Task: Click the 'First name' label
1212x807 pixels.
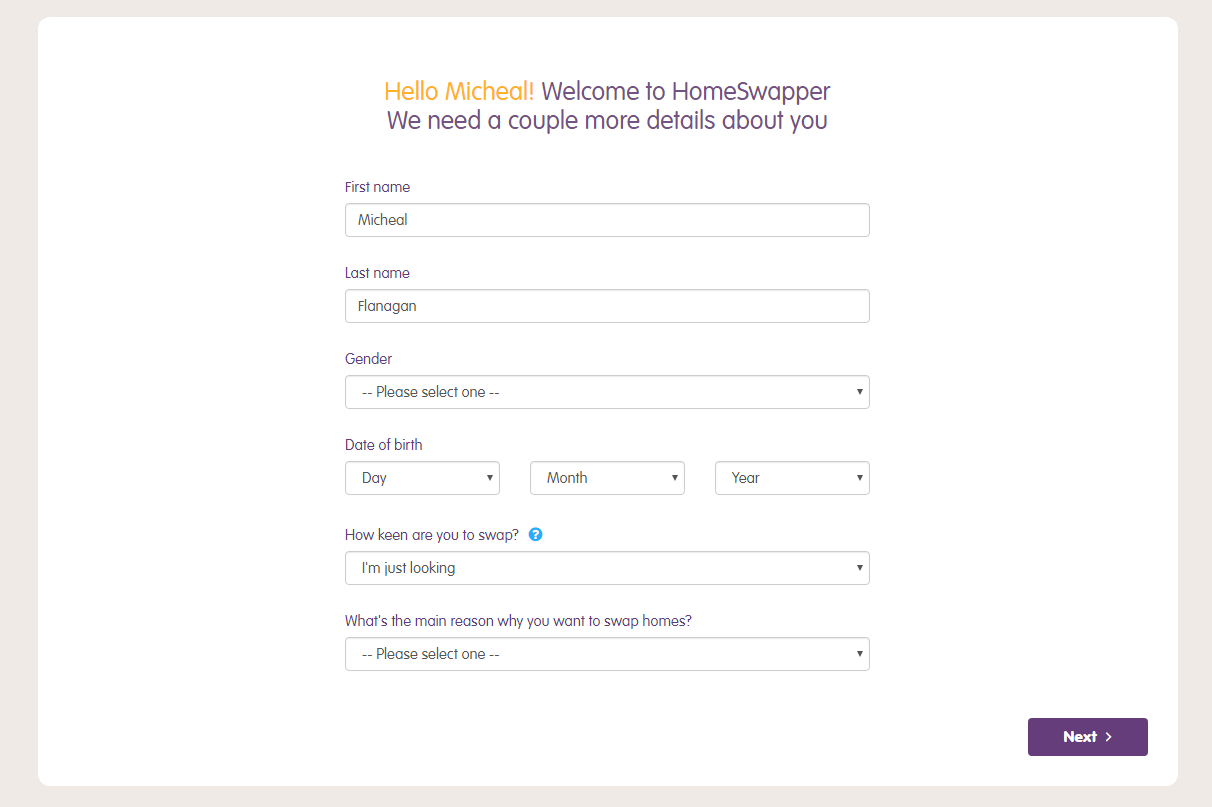Action: coord(377,187)
